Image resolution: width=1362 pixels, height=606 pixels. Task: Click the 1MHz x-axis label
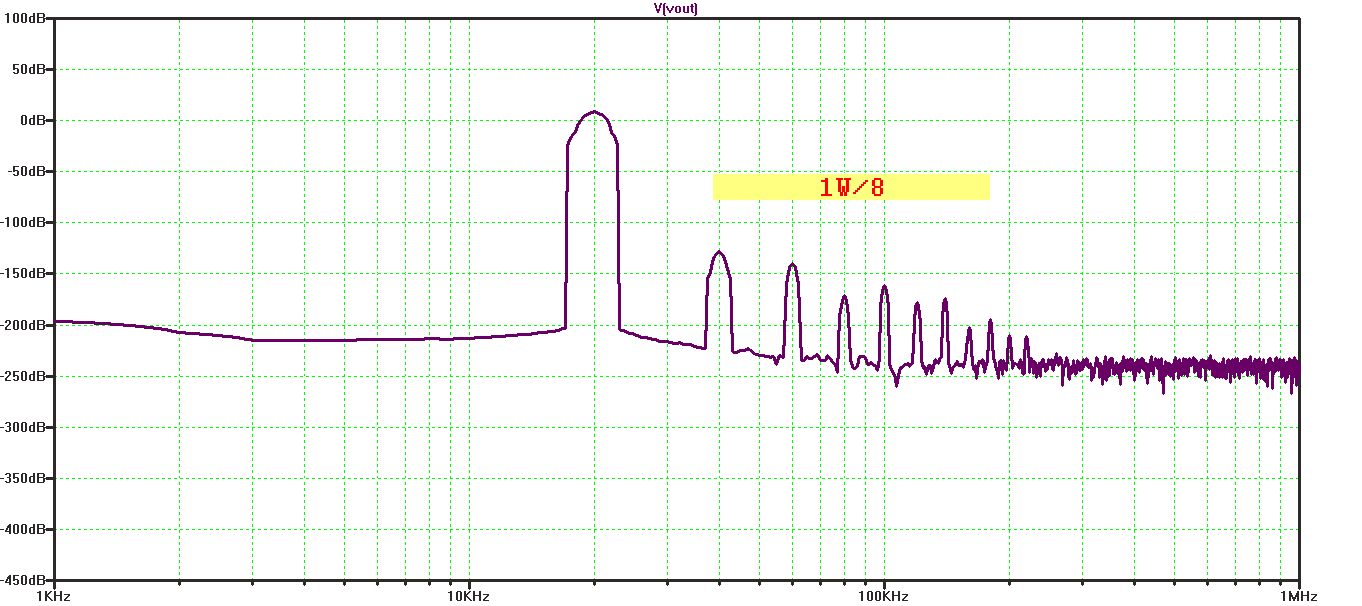pyautogui.click(x=1299, y=597)
